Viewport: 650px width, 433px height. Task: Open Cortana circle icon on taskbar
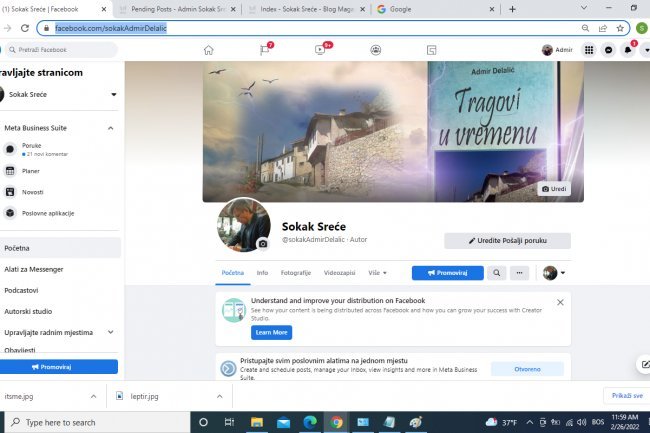click(x=203, y=422)
